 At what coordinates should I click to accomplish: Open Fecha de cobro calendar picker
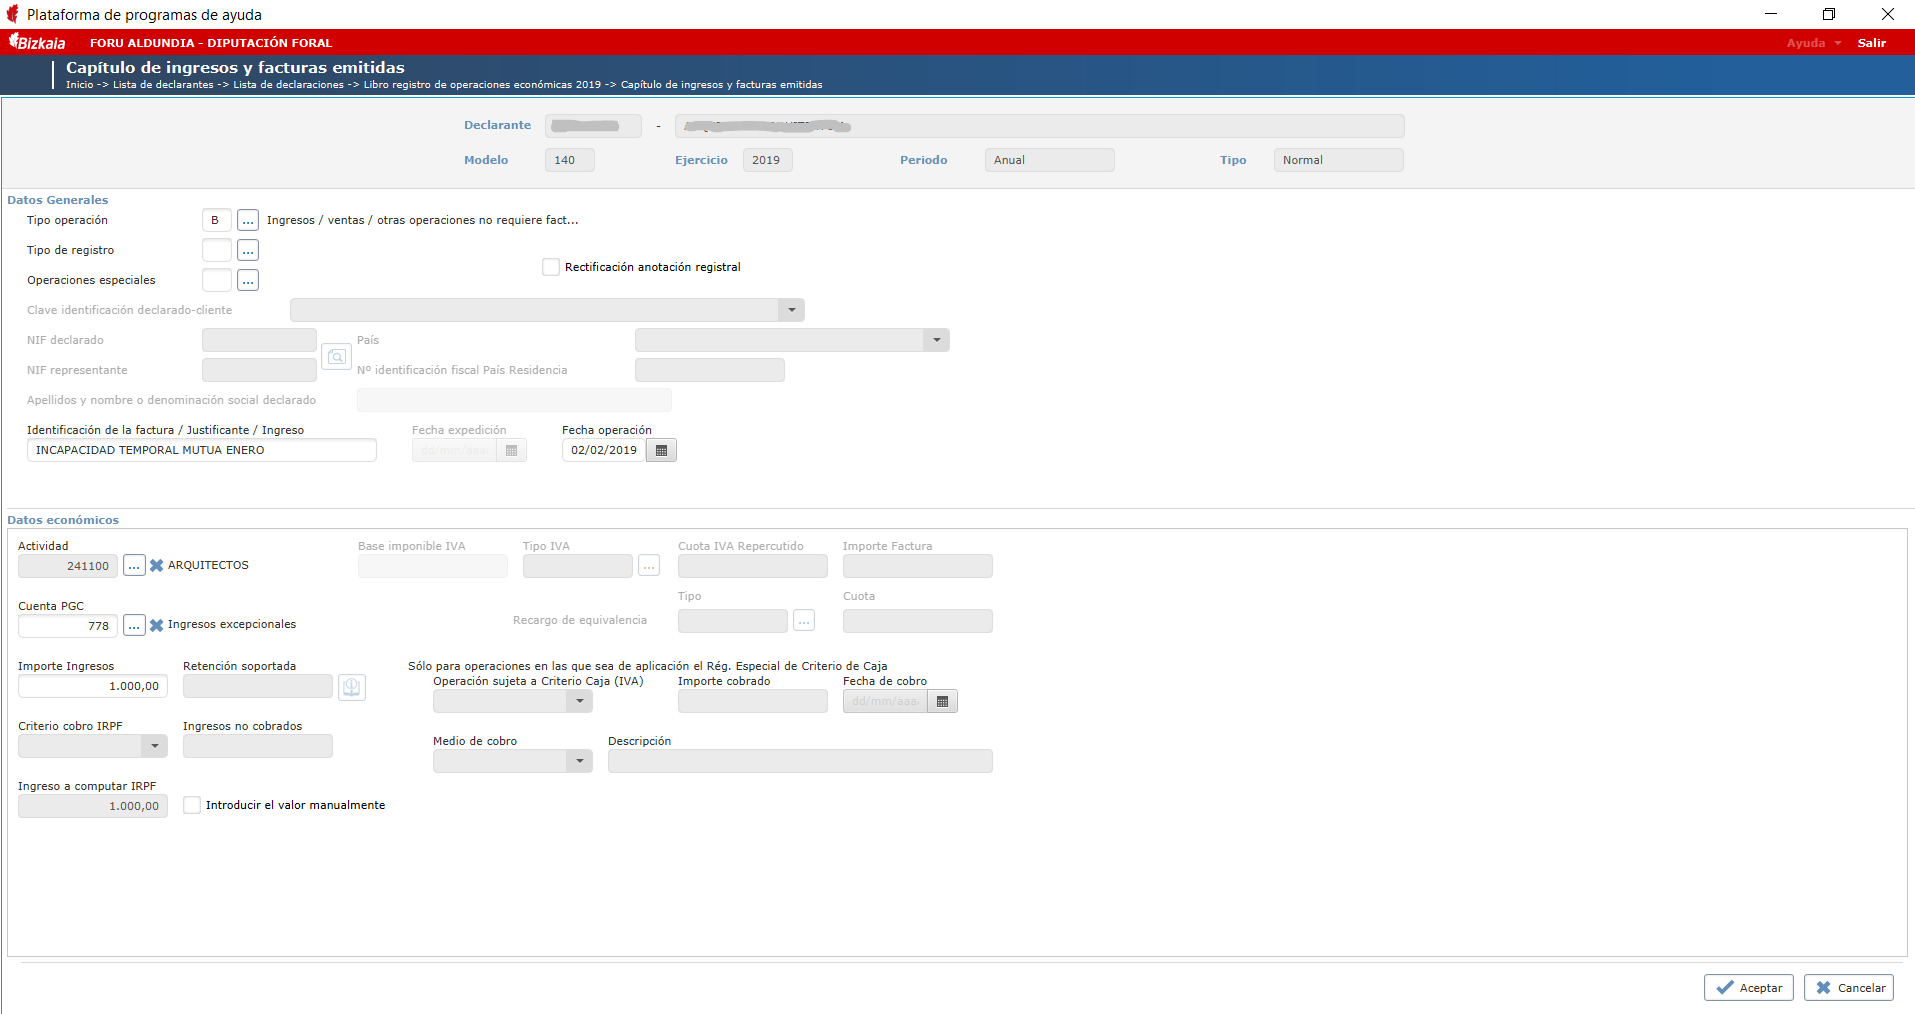click(942, 701)
